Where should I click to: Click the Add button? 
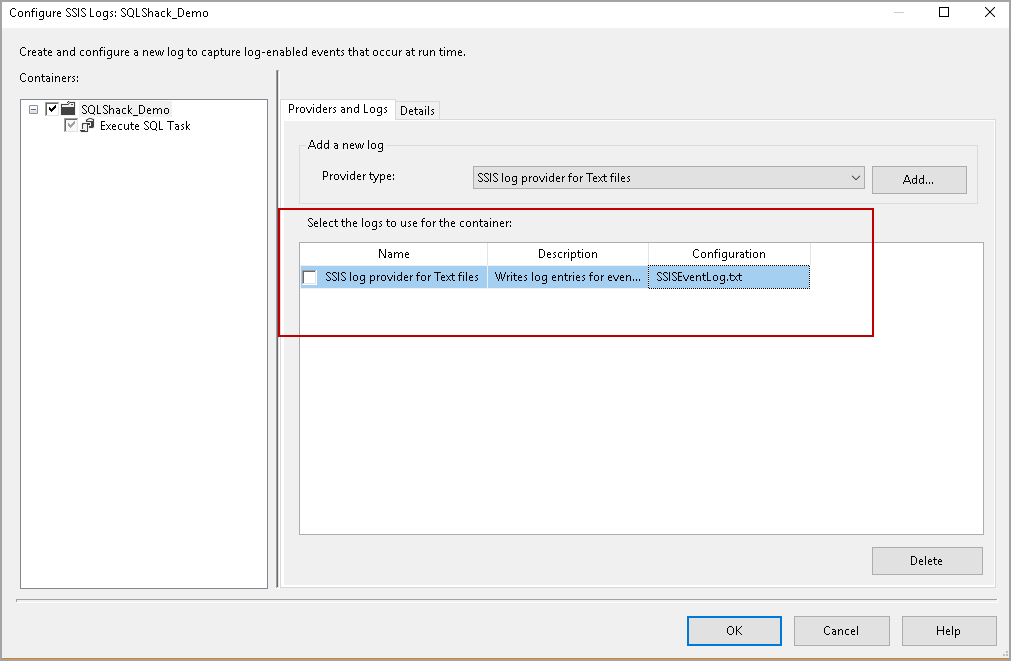tap(918, 180)
